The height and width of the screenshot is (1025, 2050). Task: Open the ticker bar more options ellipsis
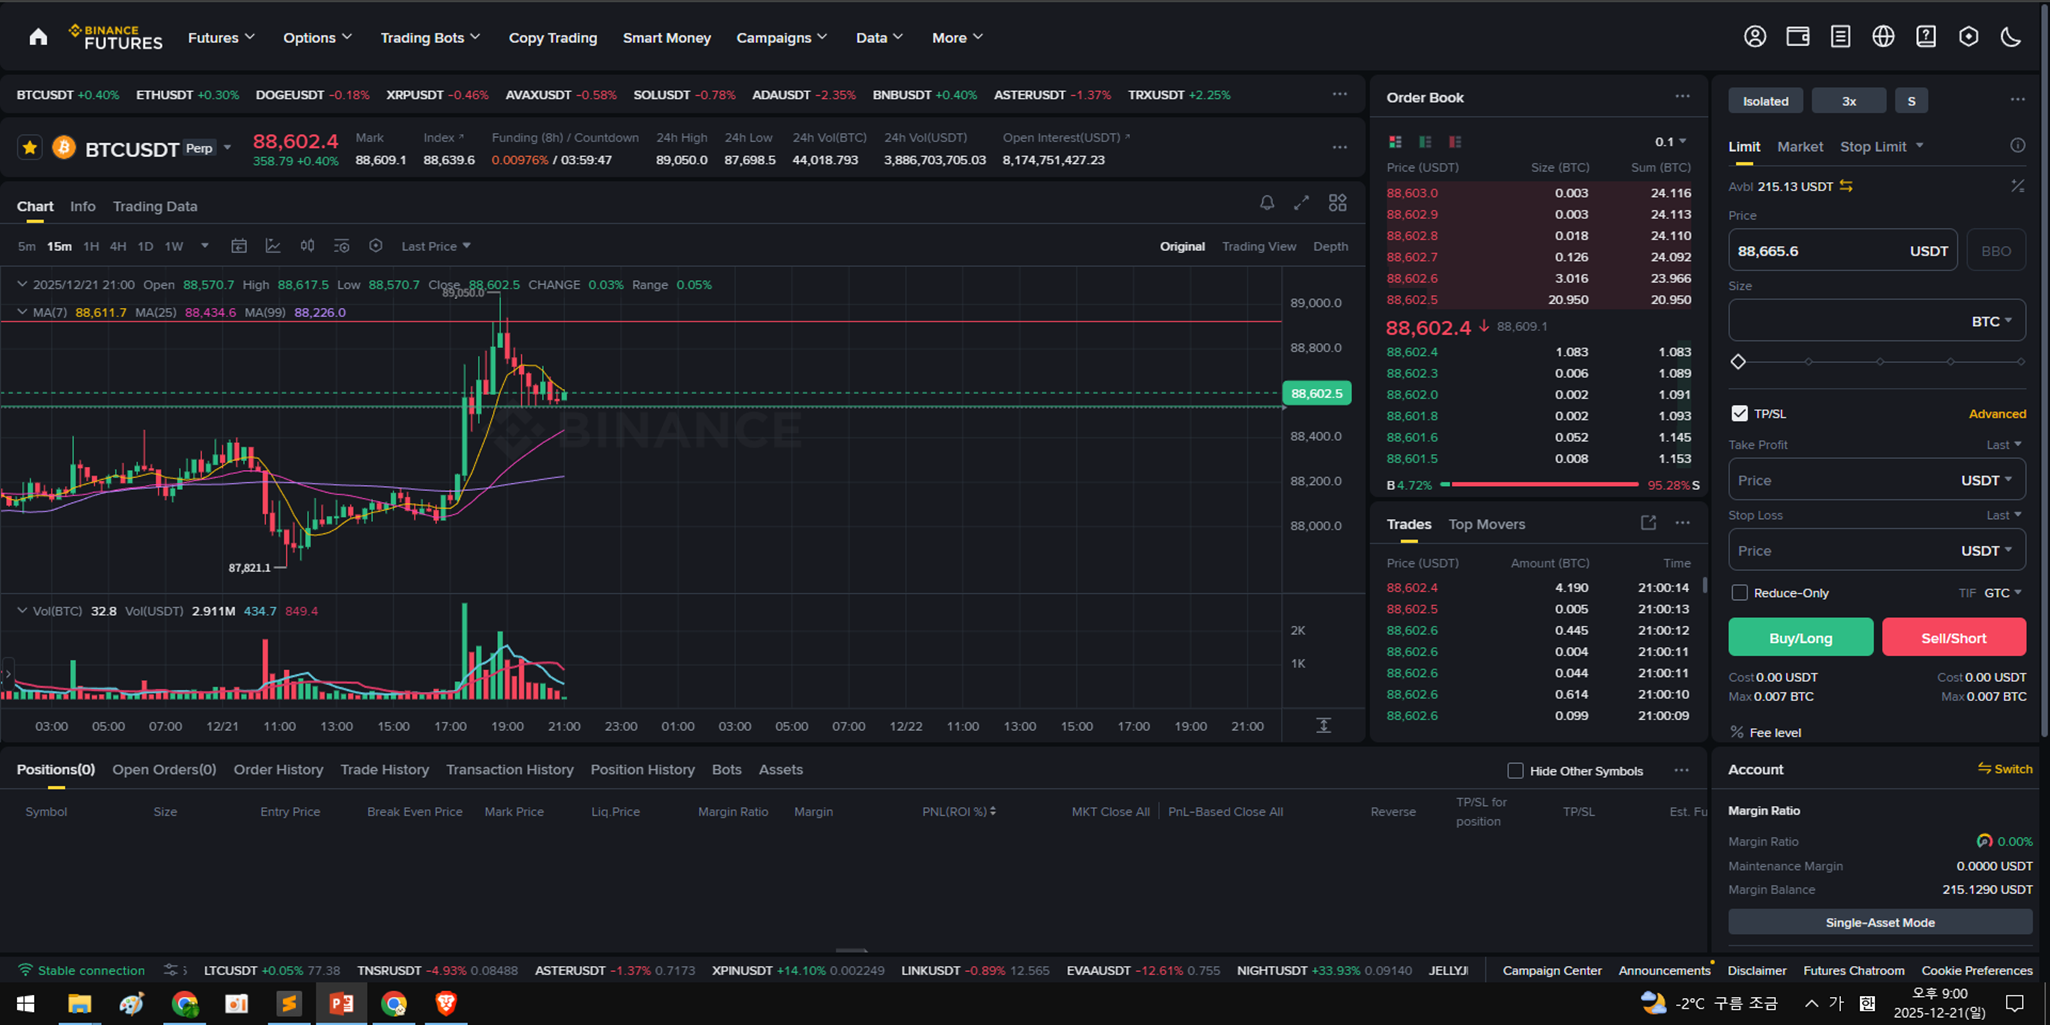tap(1340, 94)
